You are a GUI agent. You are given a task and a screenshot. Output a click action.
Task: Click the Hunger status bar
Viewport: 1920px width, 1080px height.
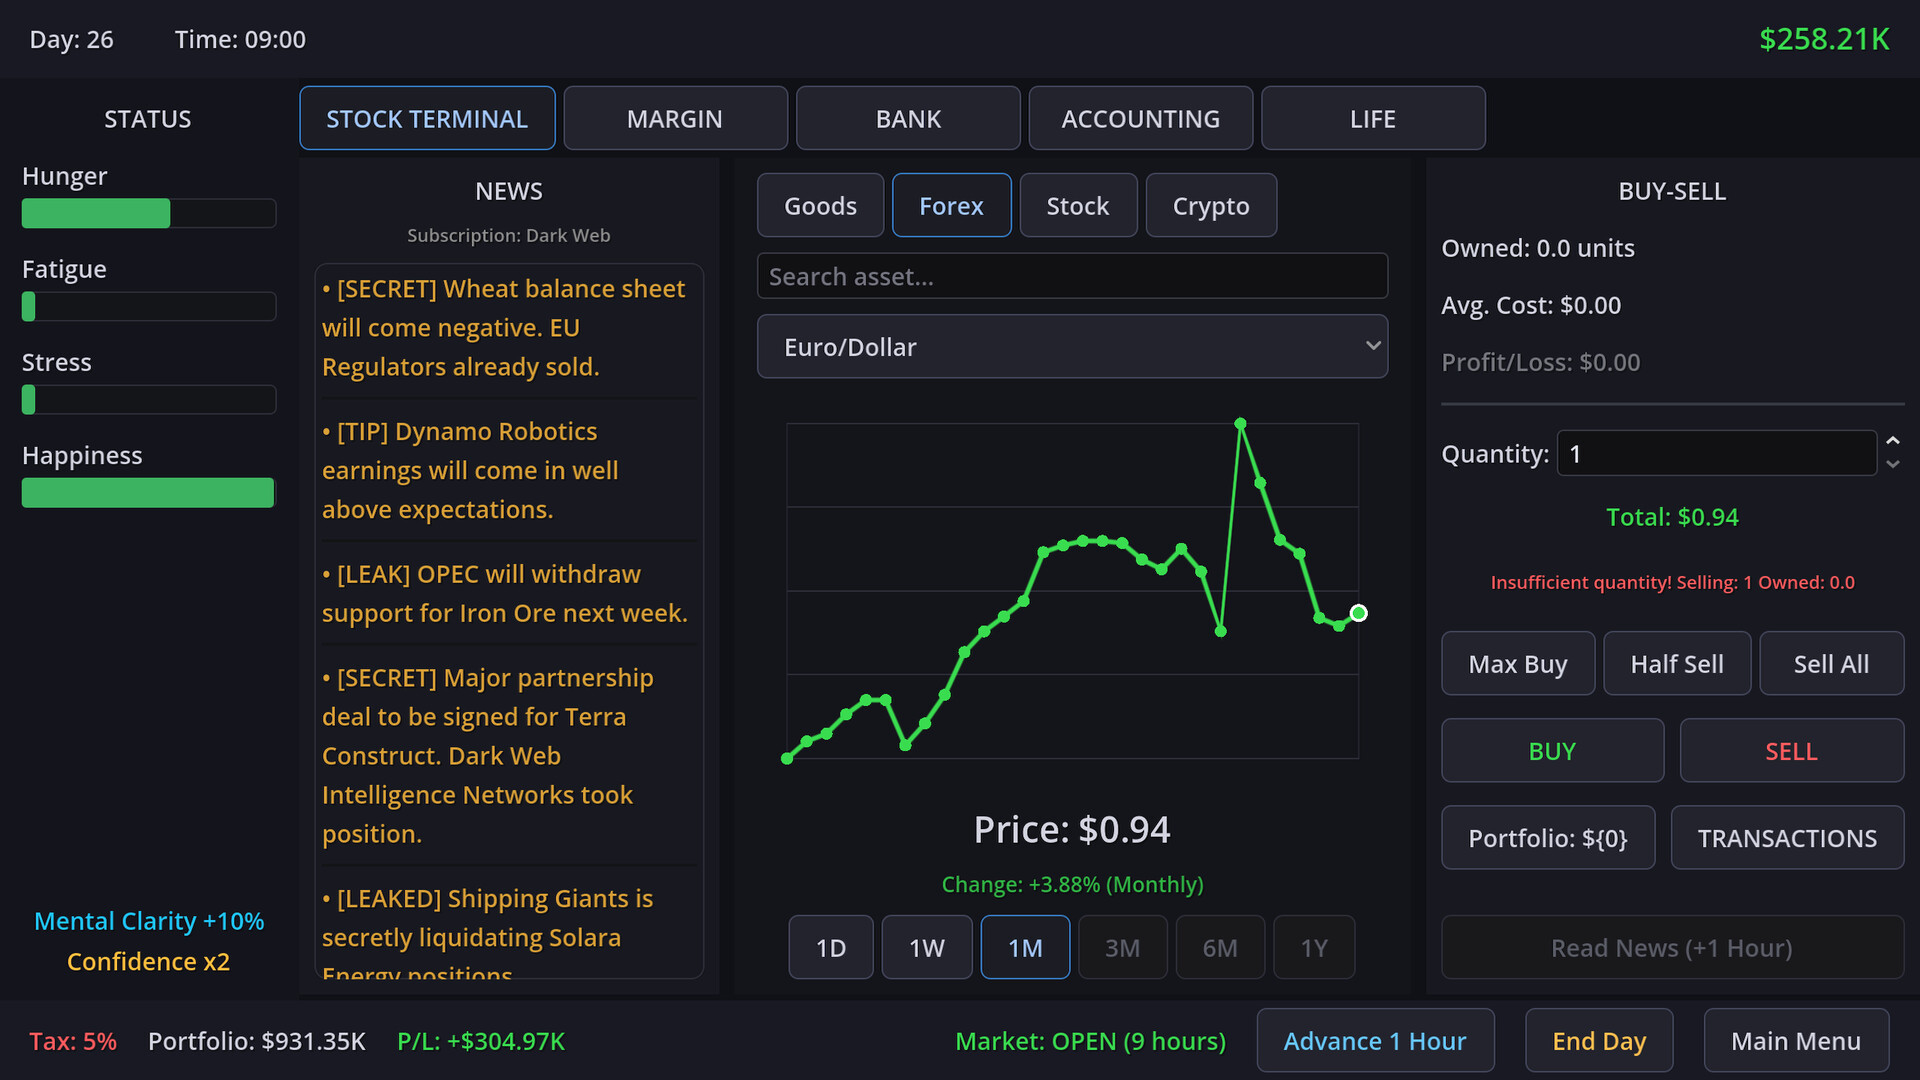click(x=148, y=213)
